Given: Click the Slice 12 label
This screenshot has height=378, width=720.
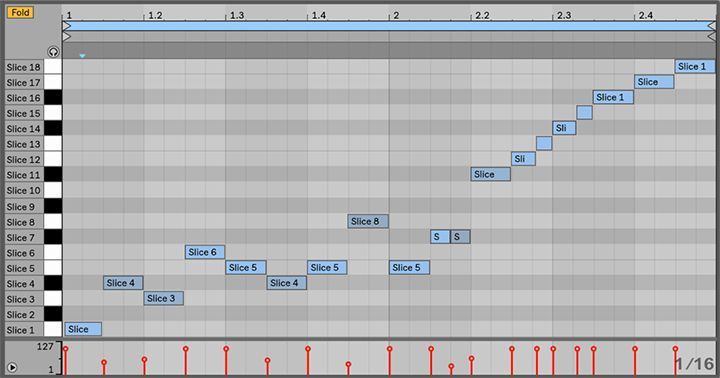Looking at the screenshot, I should [x=23, y=159].
